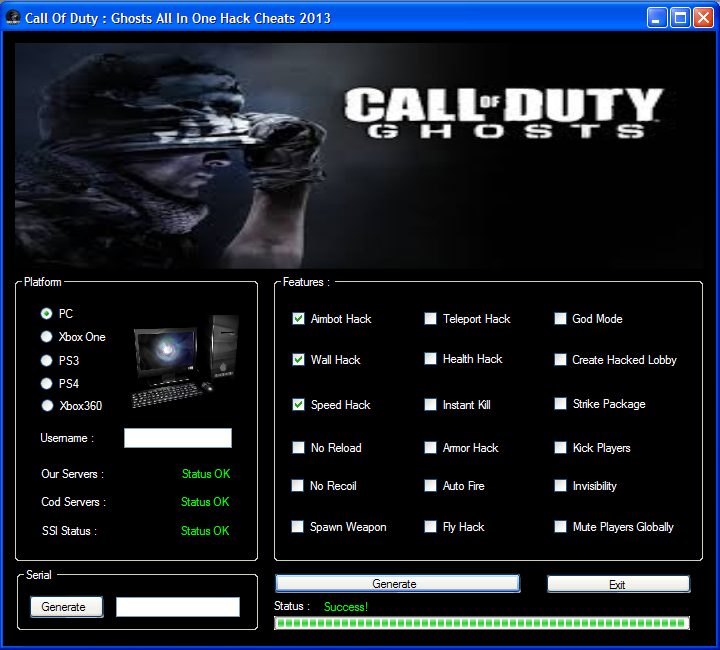Check the Teleport Hack box

(430, 319)
